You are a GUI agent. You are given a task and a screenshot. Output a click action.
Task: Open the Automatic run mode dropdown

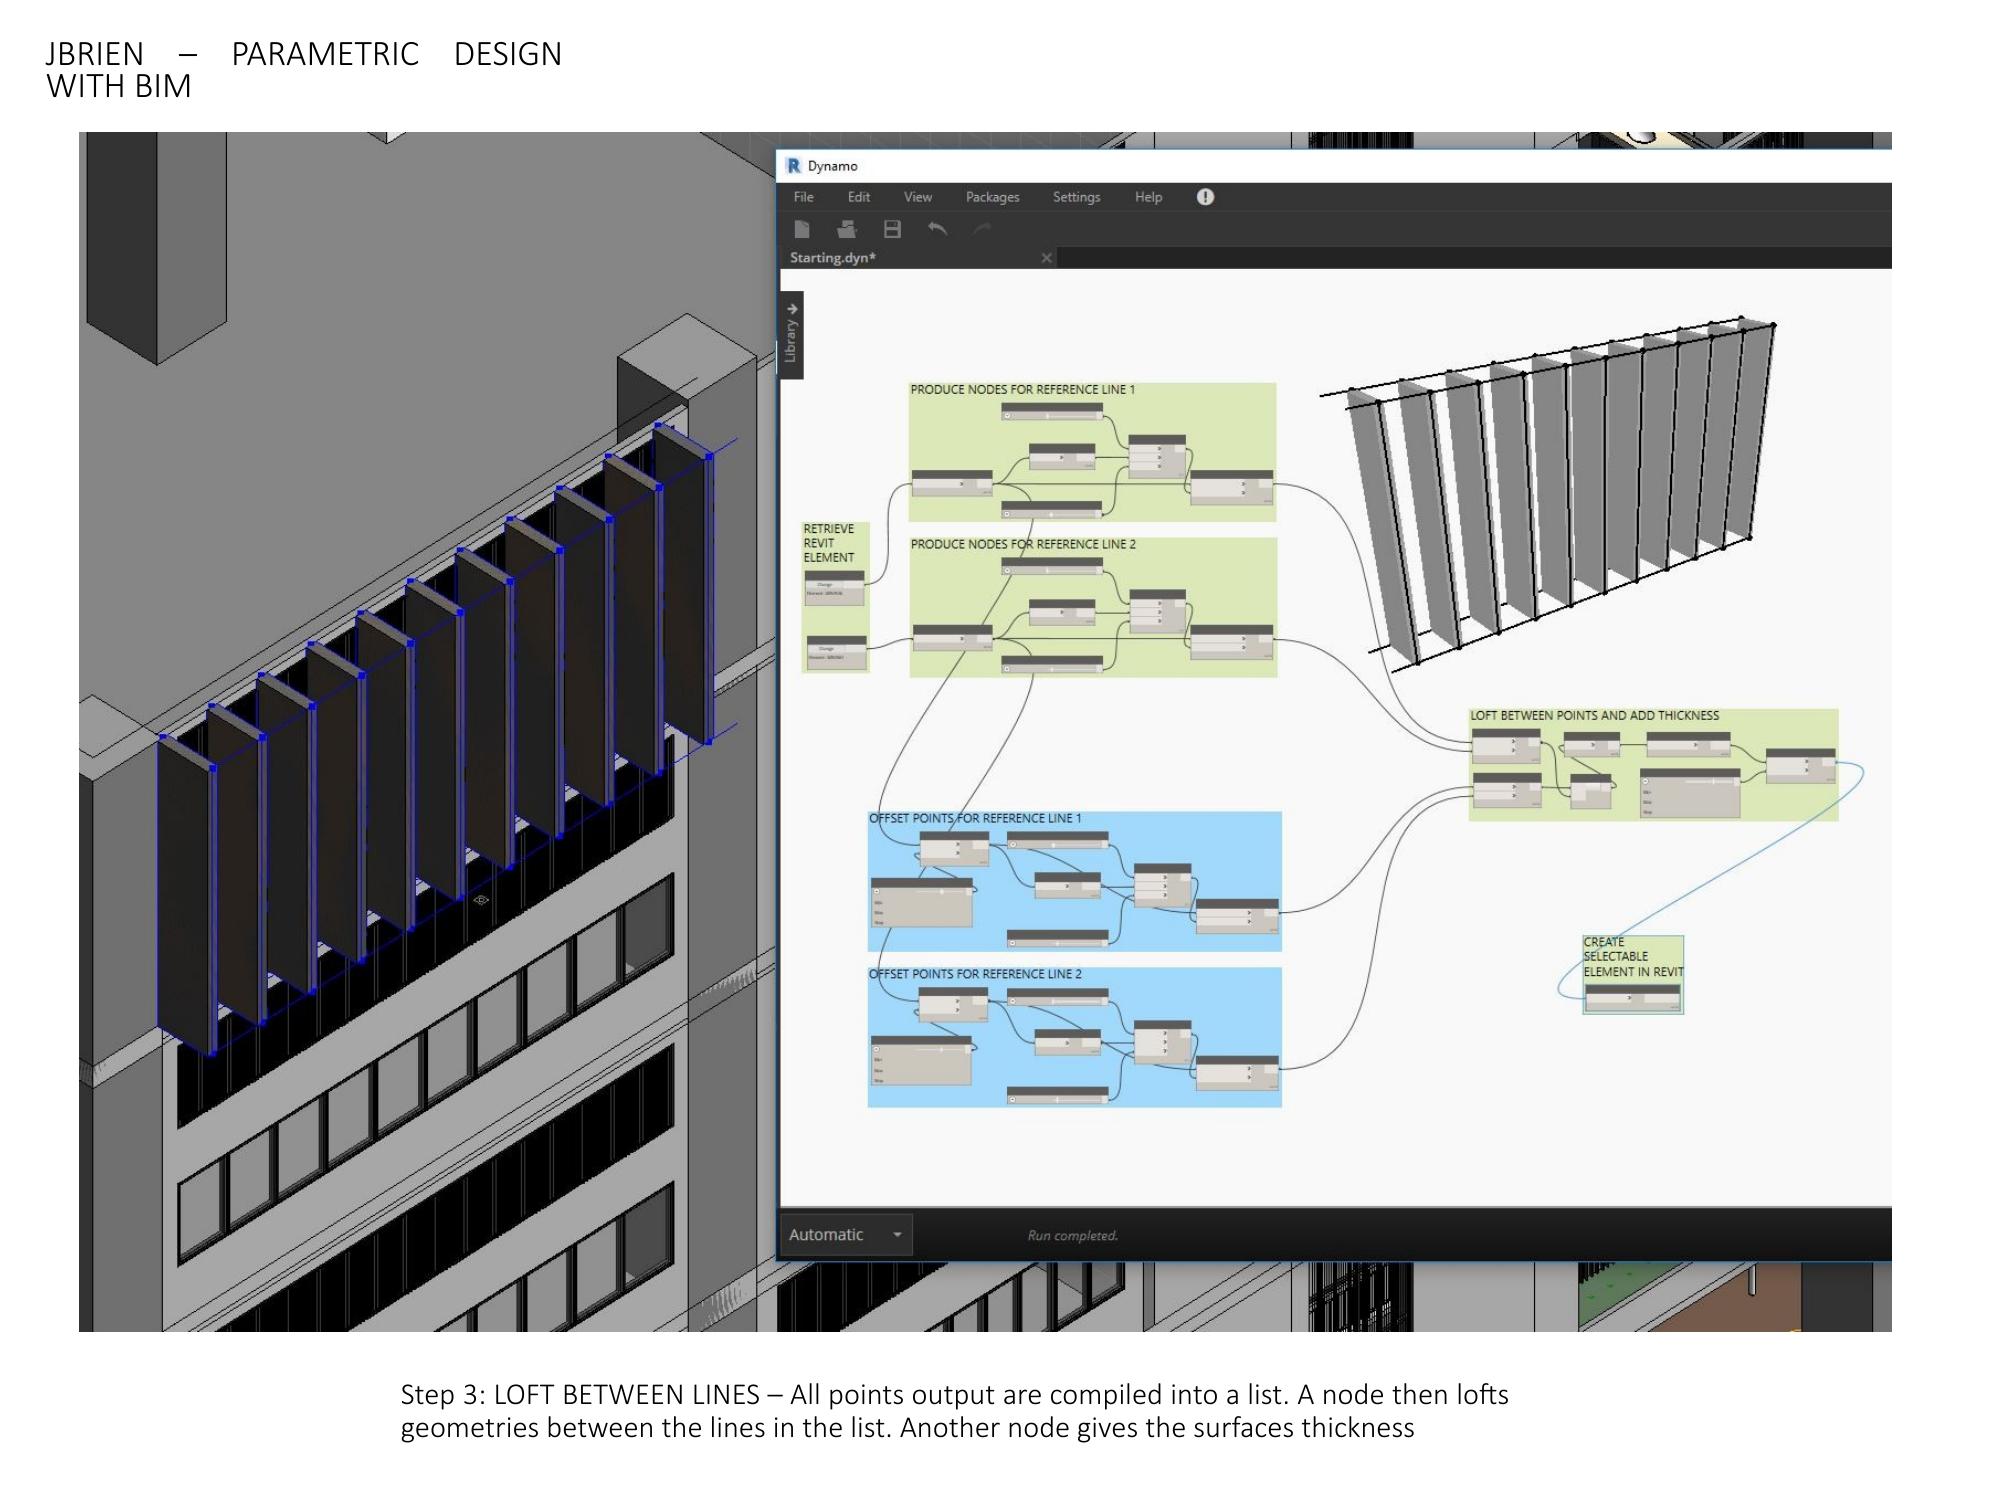[897, 1235]
